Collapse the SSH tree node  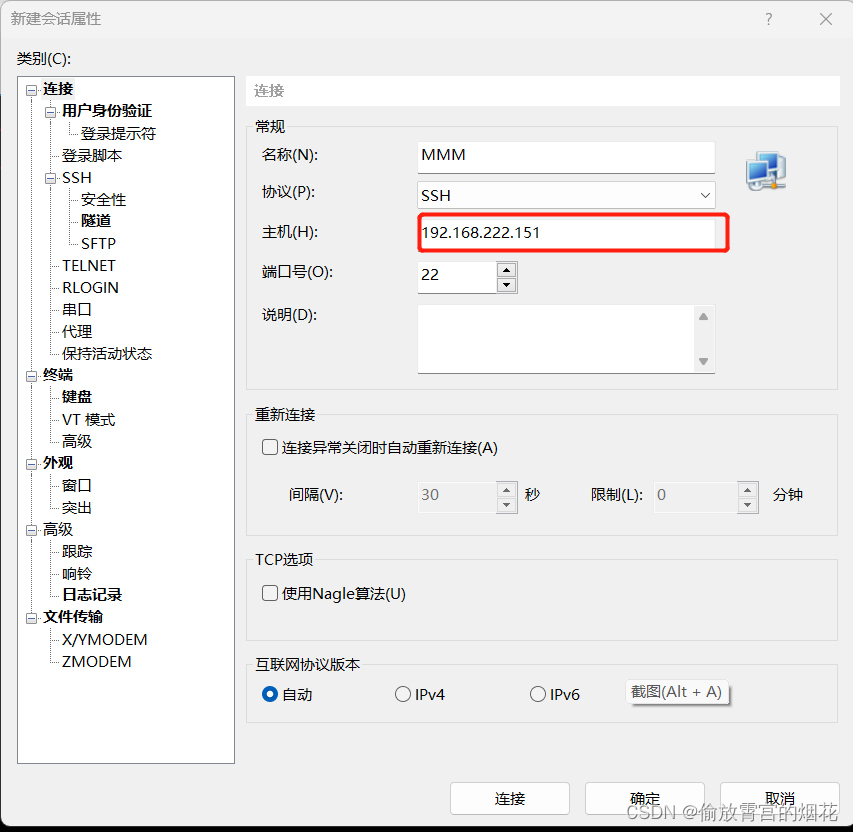51,178
